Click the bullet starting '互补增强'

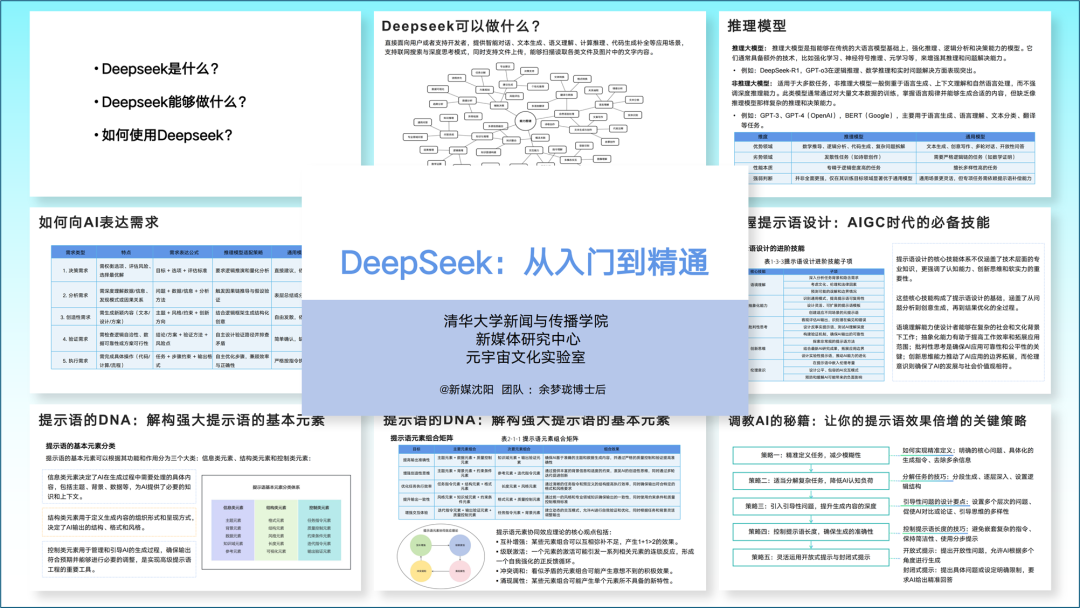click(x=586, y=542)
